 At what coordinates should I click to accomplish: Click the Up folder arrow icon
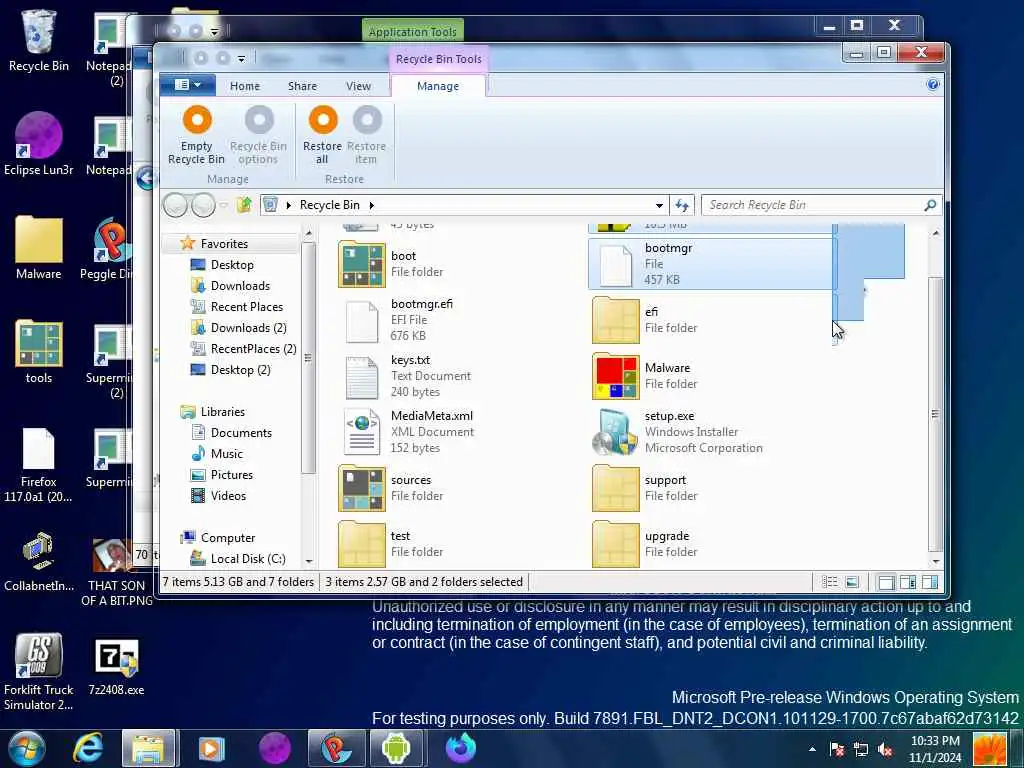(x=244, y=205)
